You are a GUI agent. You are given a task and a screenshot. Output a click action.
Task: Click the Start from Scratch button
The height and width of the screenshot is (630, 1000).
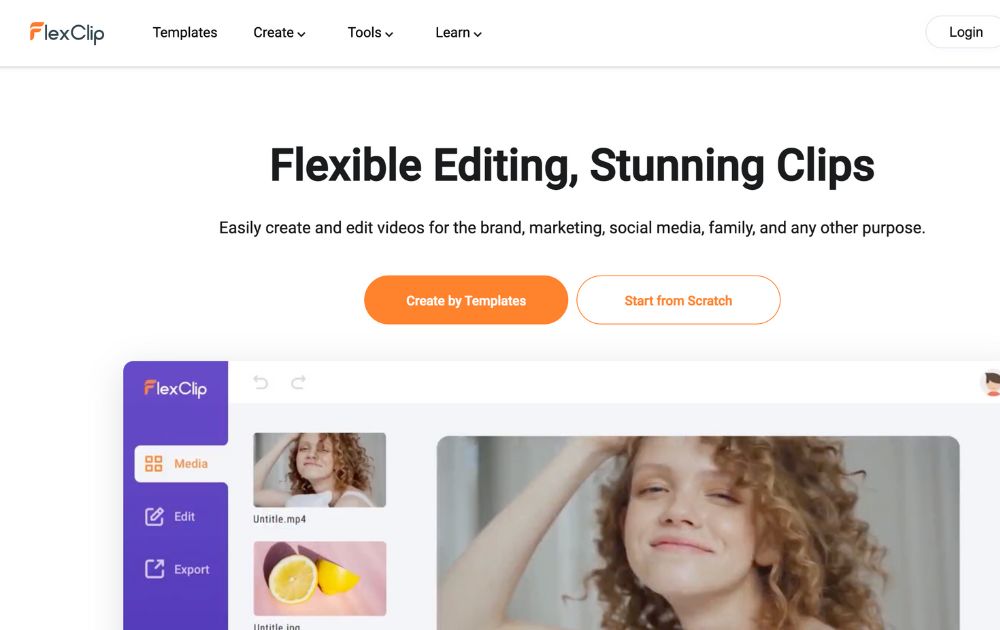coord(678,300)
